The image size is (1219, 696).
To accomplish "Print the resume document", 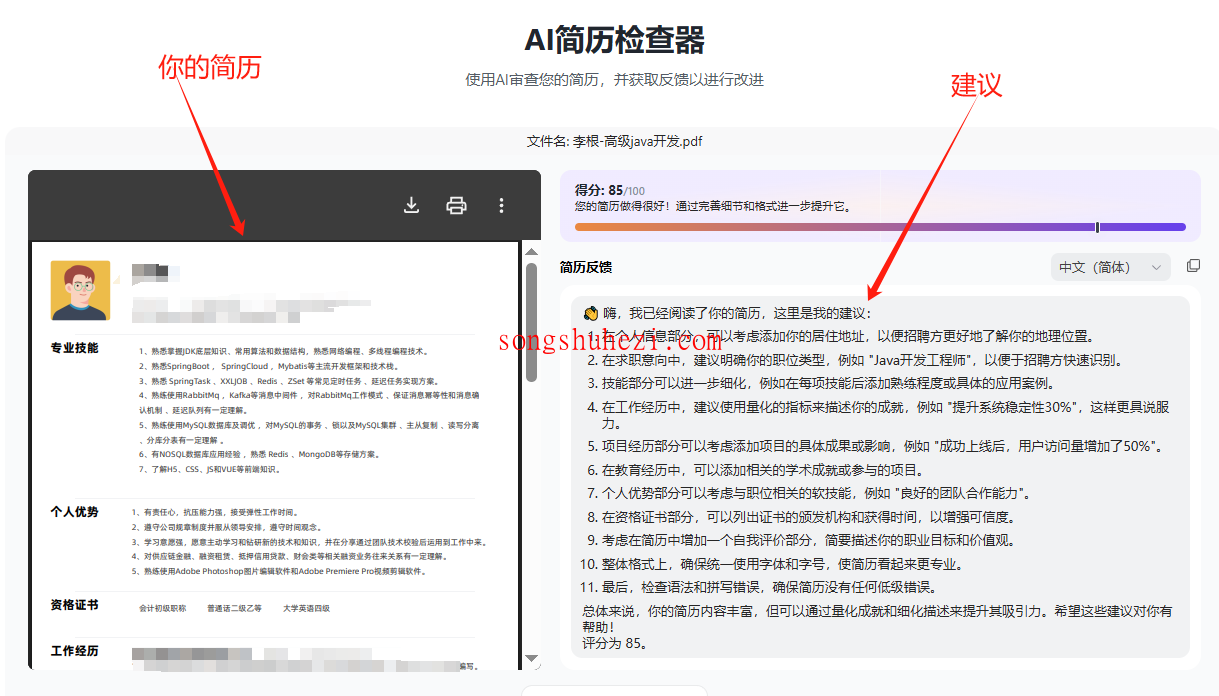I will [x=456, y=205].
